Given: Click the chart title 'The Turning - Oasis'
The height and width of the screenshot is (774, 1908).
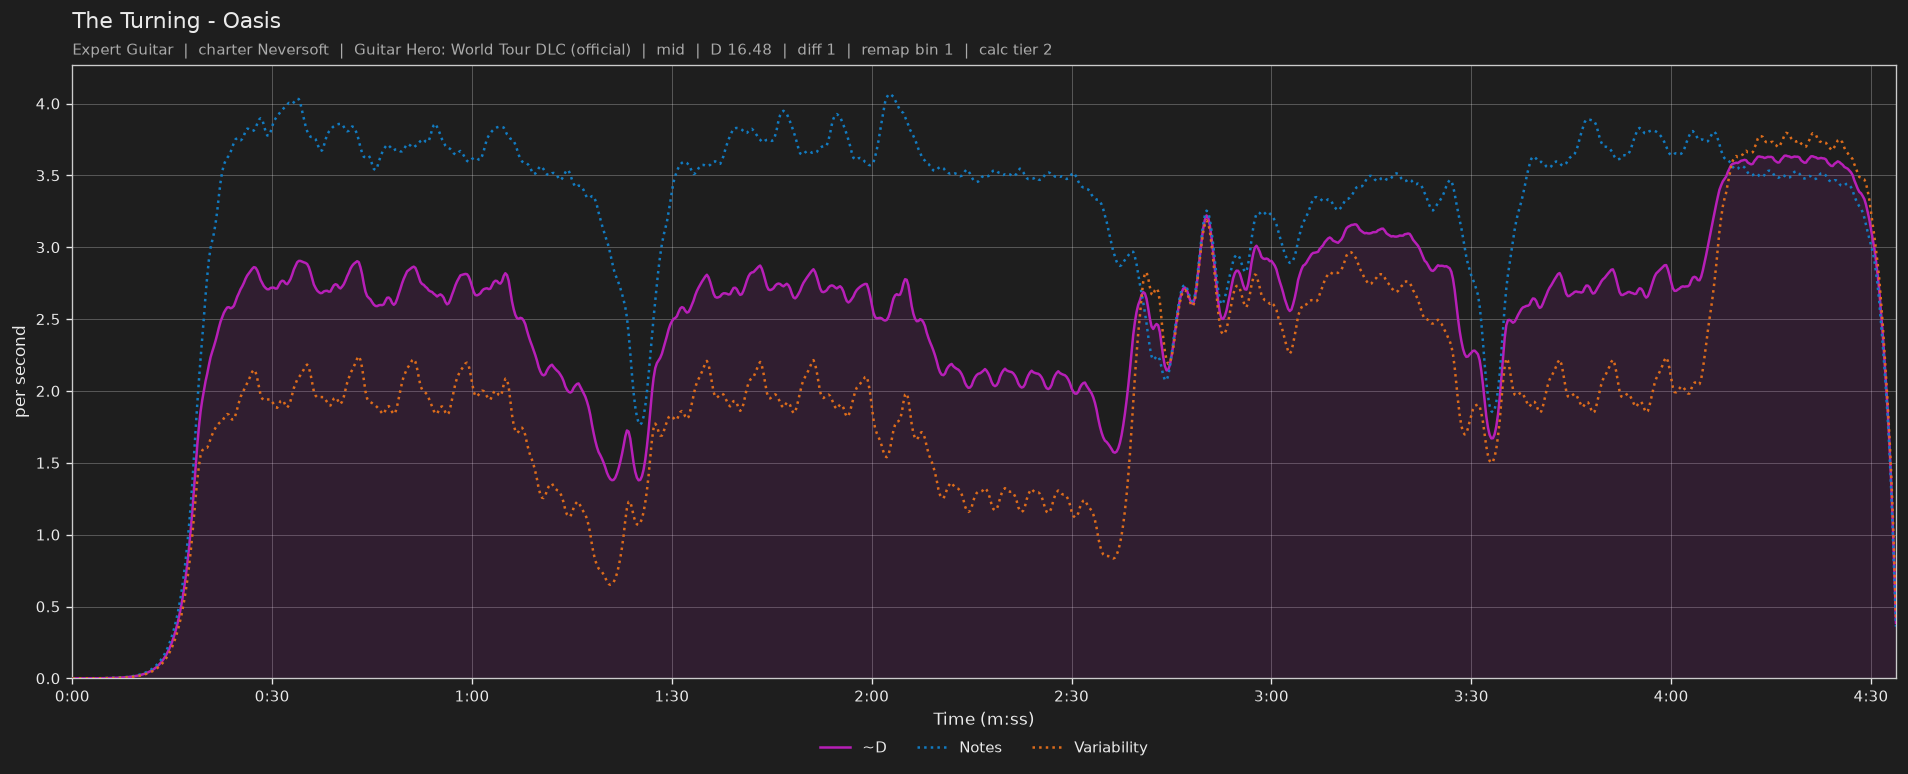Looking at the screenshot, I should coord(176,21).
